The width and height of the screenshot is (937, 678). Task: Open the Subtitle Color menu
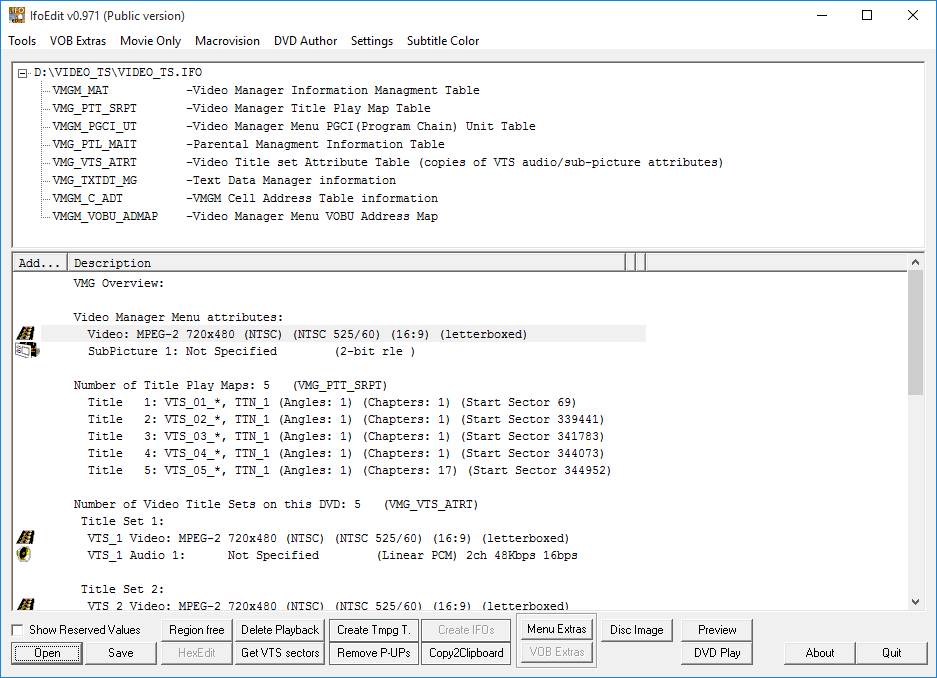(443, 41)
